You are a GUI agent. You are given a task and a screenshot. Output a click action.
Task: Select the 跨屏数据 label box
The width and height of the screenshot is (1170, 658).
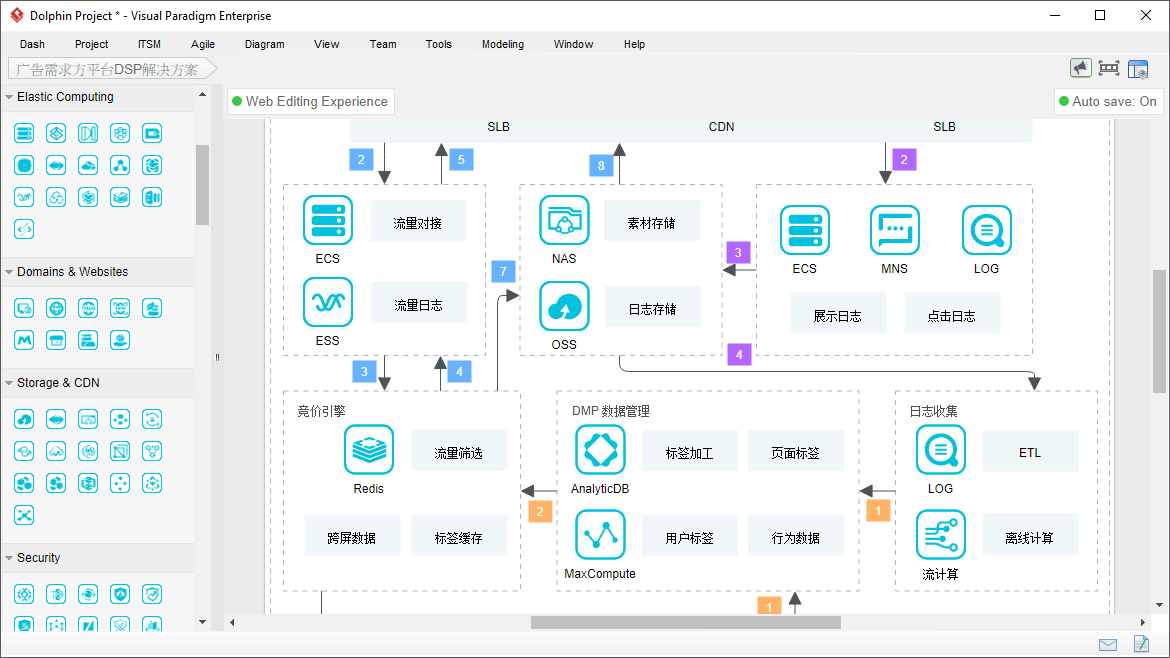pyautogui.click(x=352, y=535)
